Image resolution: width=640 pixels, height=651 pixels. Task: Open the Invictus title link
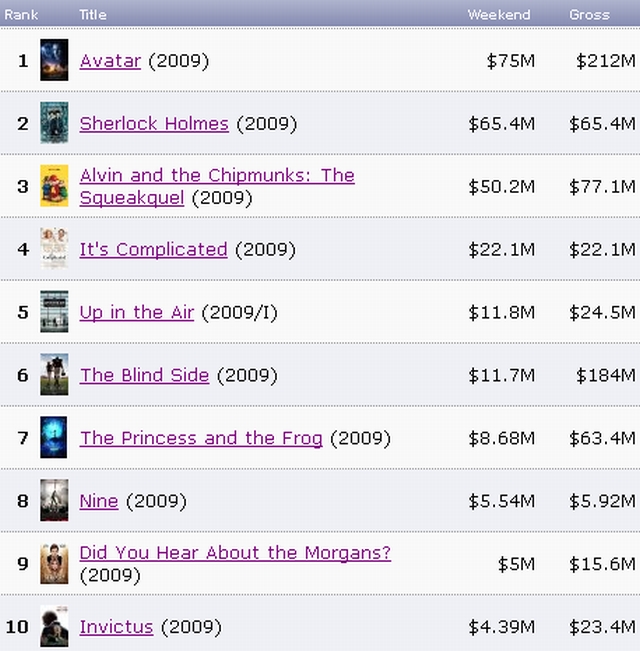tap(116, 627)
